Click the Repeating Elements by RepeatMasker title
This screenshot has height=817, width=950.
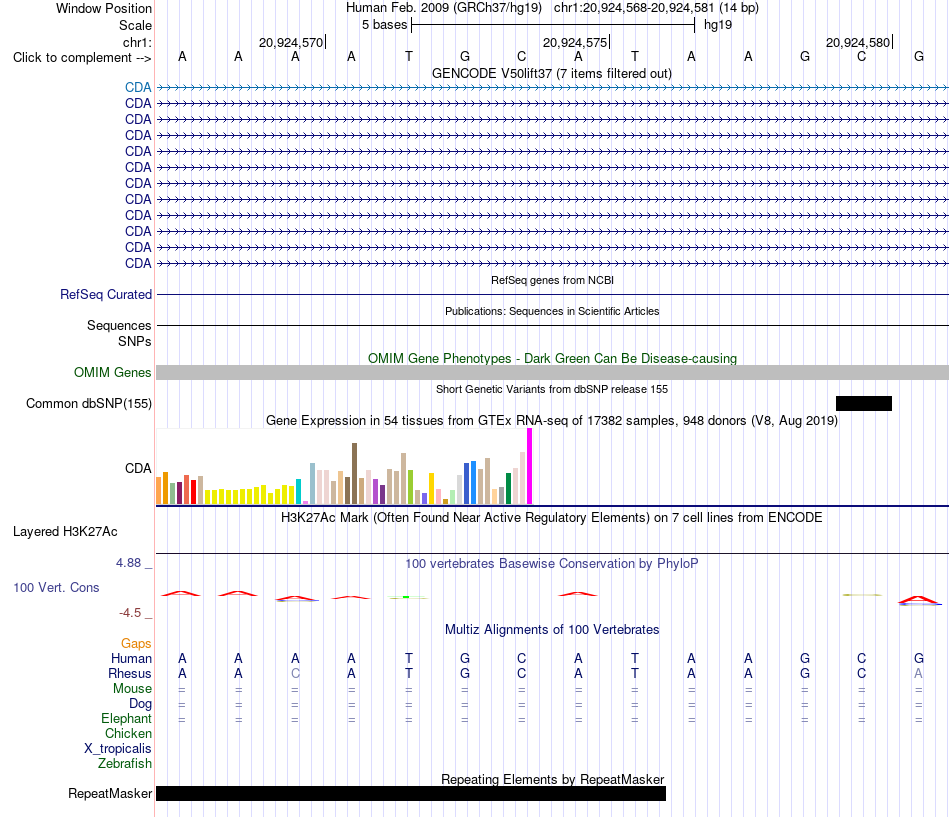click(x=553, y=779)
